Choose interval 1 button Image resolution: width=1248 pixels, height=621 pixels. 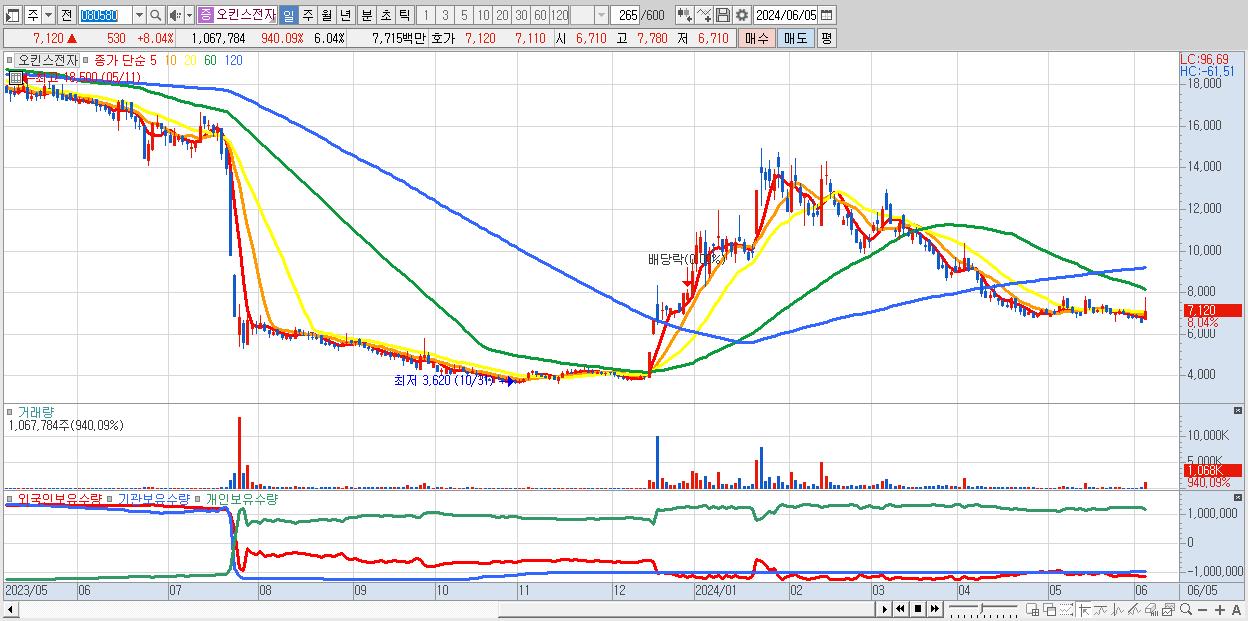(x=425, y=15)
